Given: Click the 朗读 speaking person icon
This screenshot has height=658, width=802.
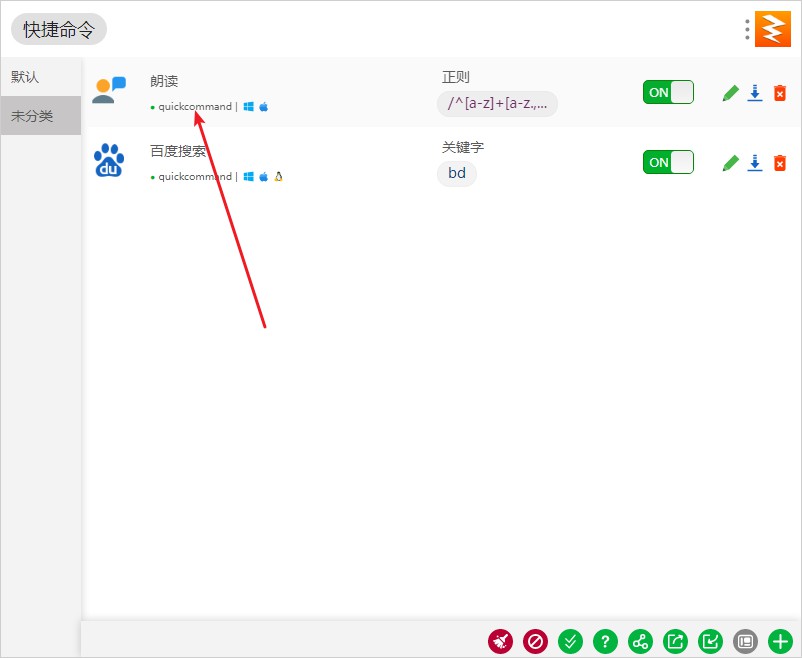Looking at the screenshot, I should pyautogui.click(x=109, y=90).
